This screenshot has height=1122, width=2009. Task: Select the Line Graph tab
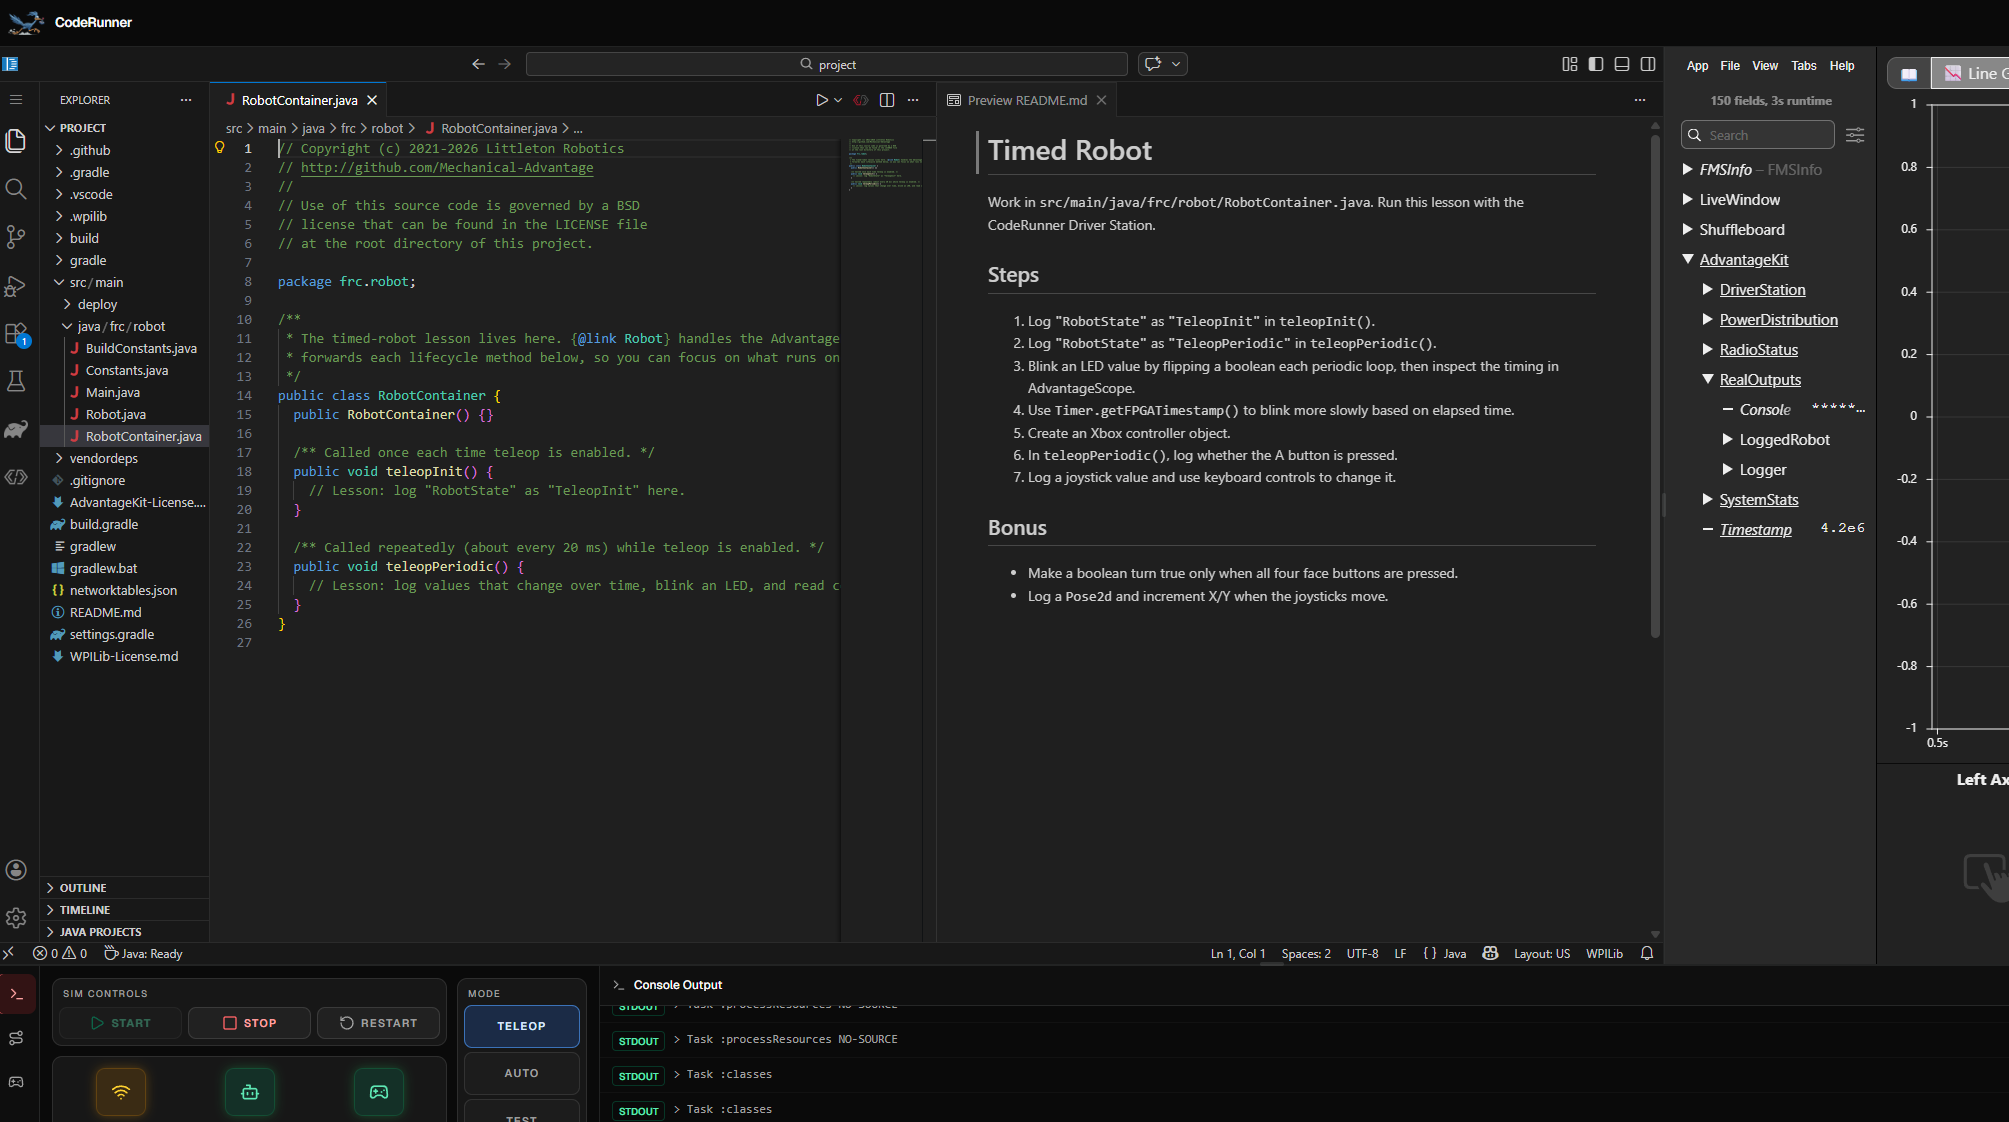[1971, 74]
